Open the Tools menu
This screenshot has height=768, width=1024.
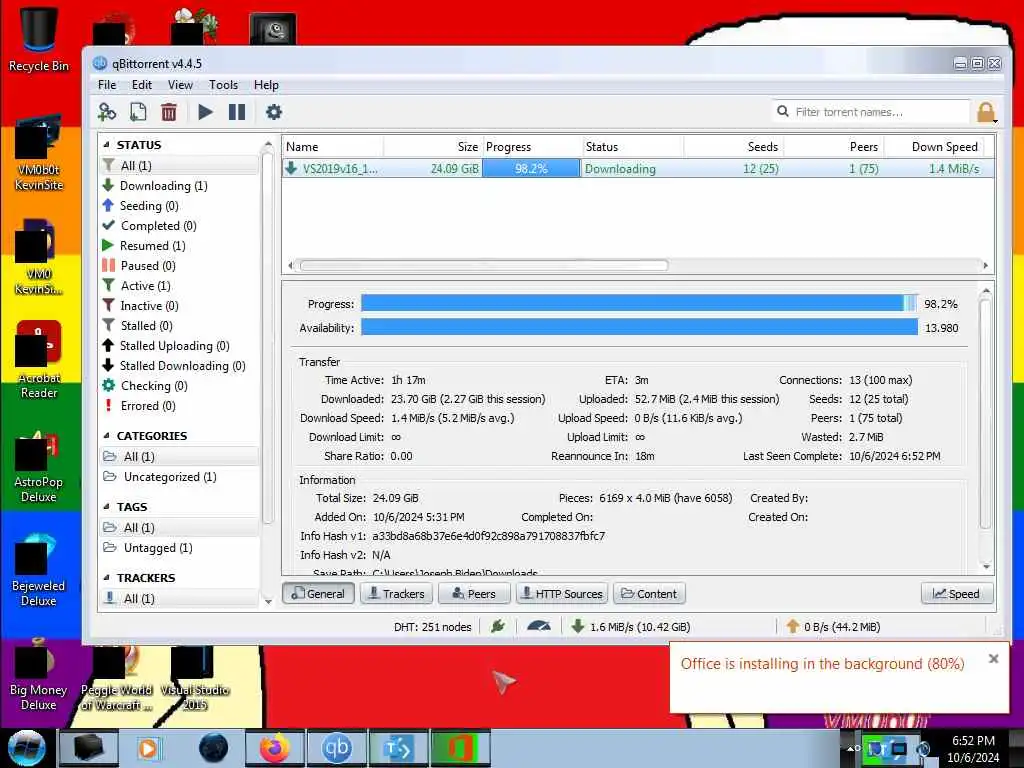[x=223, y=85]
